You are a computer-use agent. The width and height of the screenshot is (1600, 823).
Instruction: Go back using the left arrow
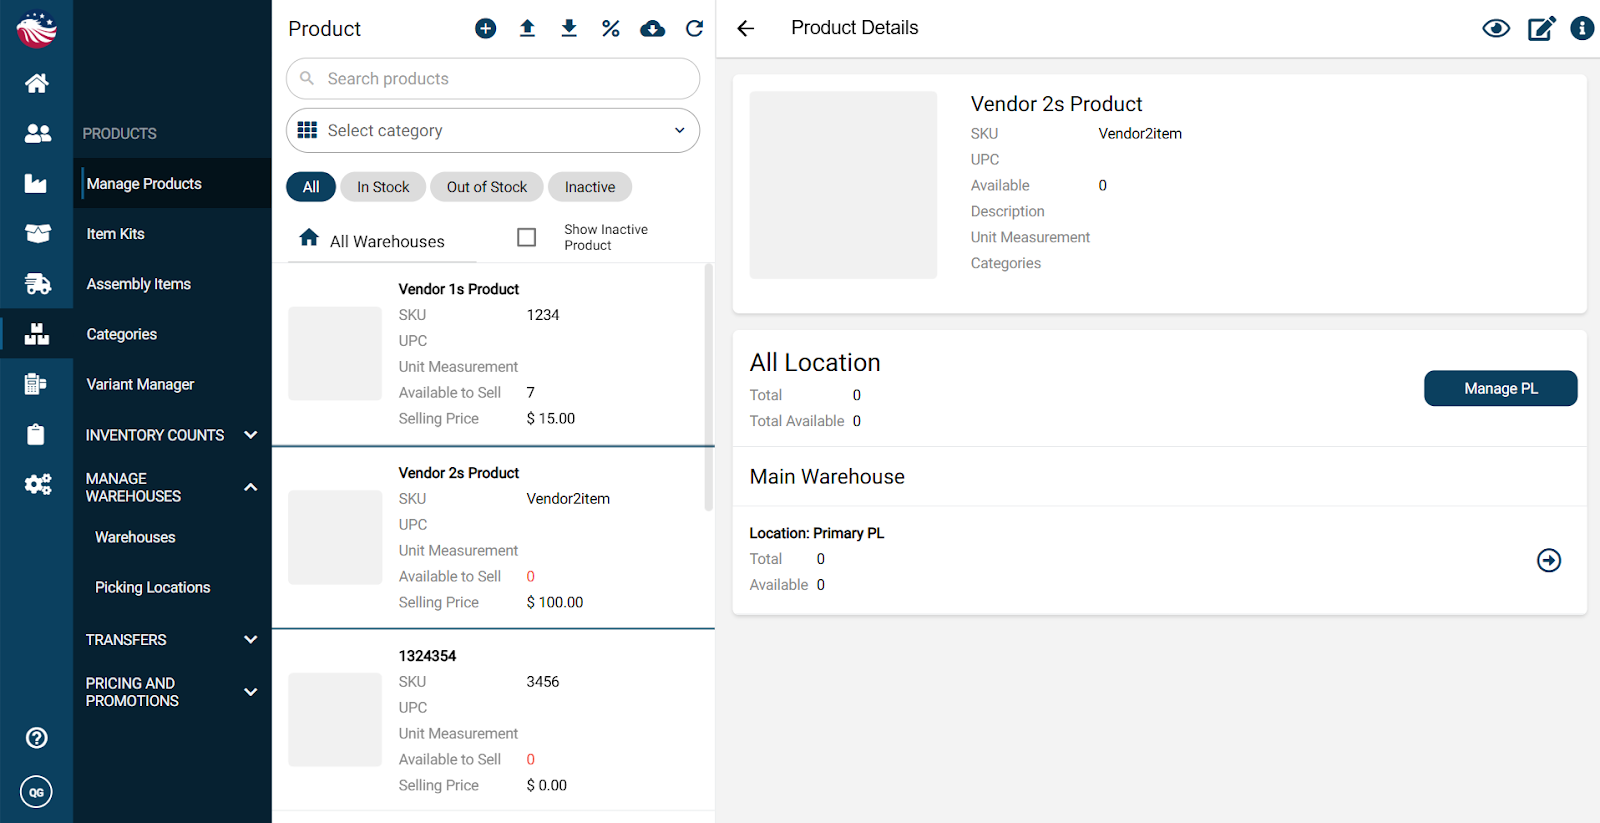pyautogui.click(x=746, y=28)
